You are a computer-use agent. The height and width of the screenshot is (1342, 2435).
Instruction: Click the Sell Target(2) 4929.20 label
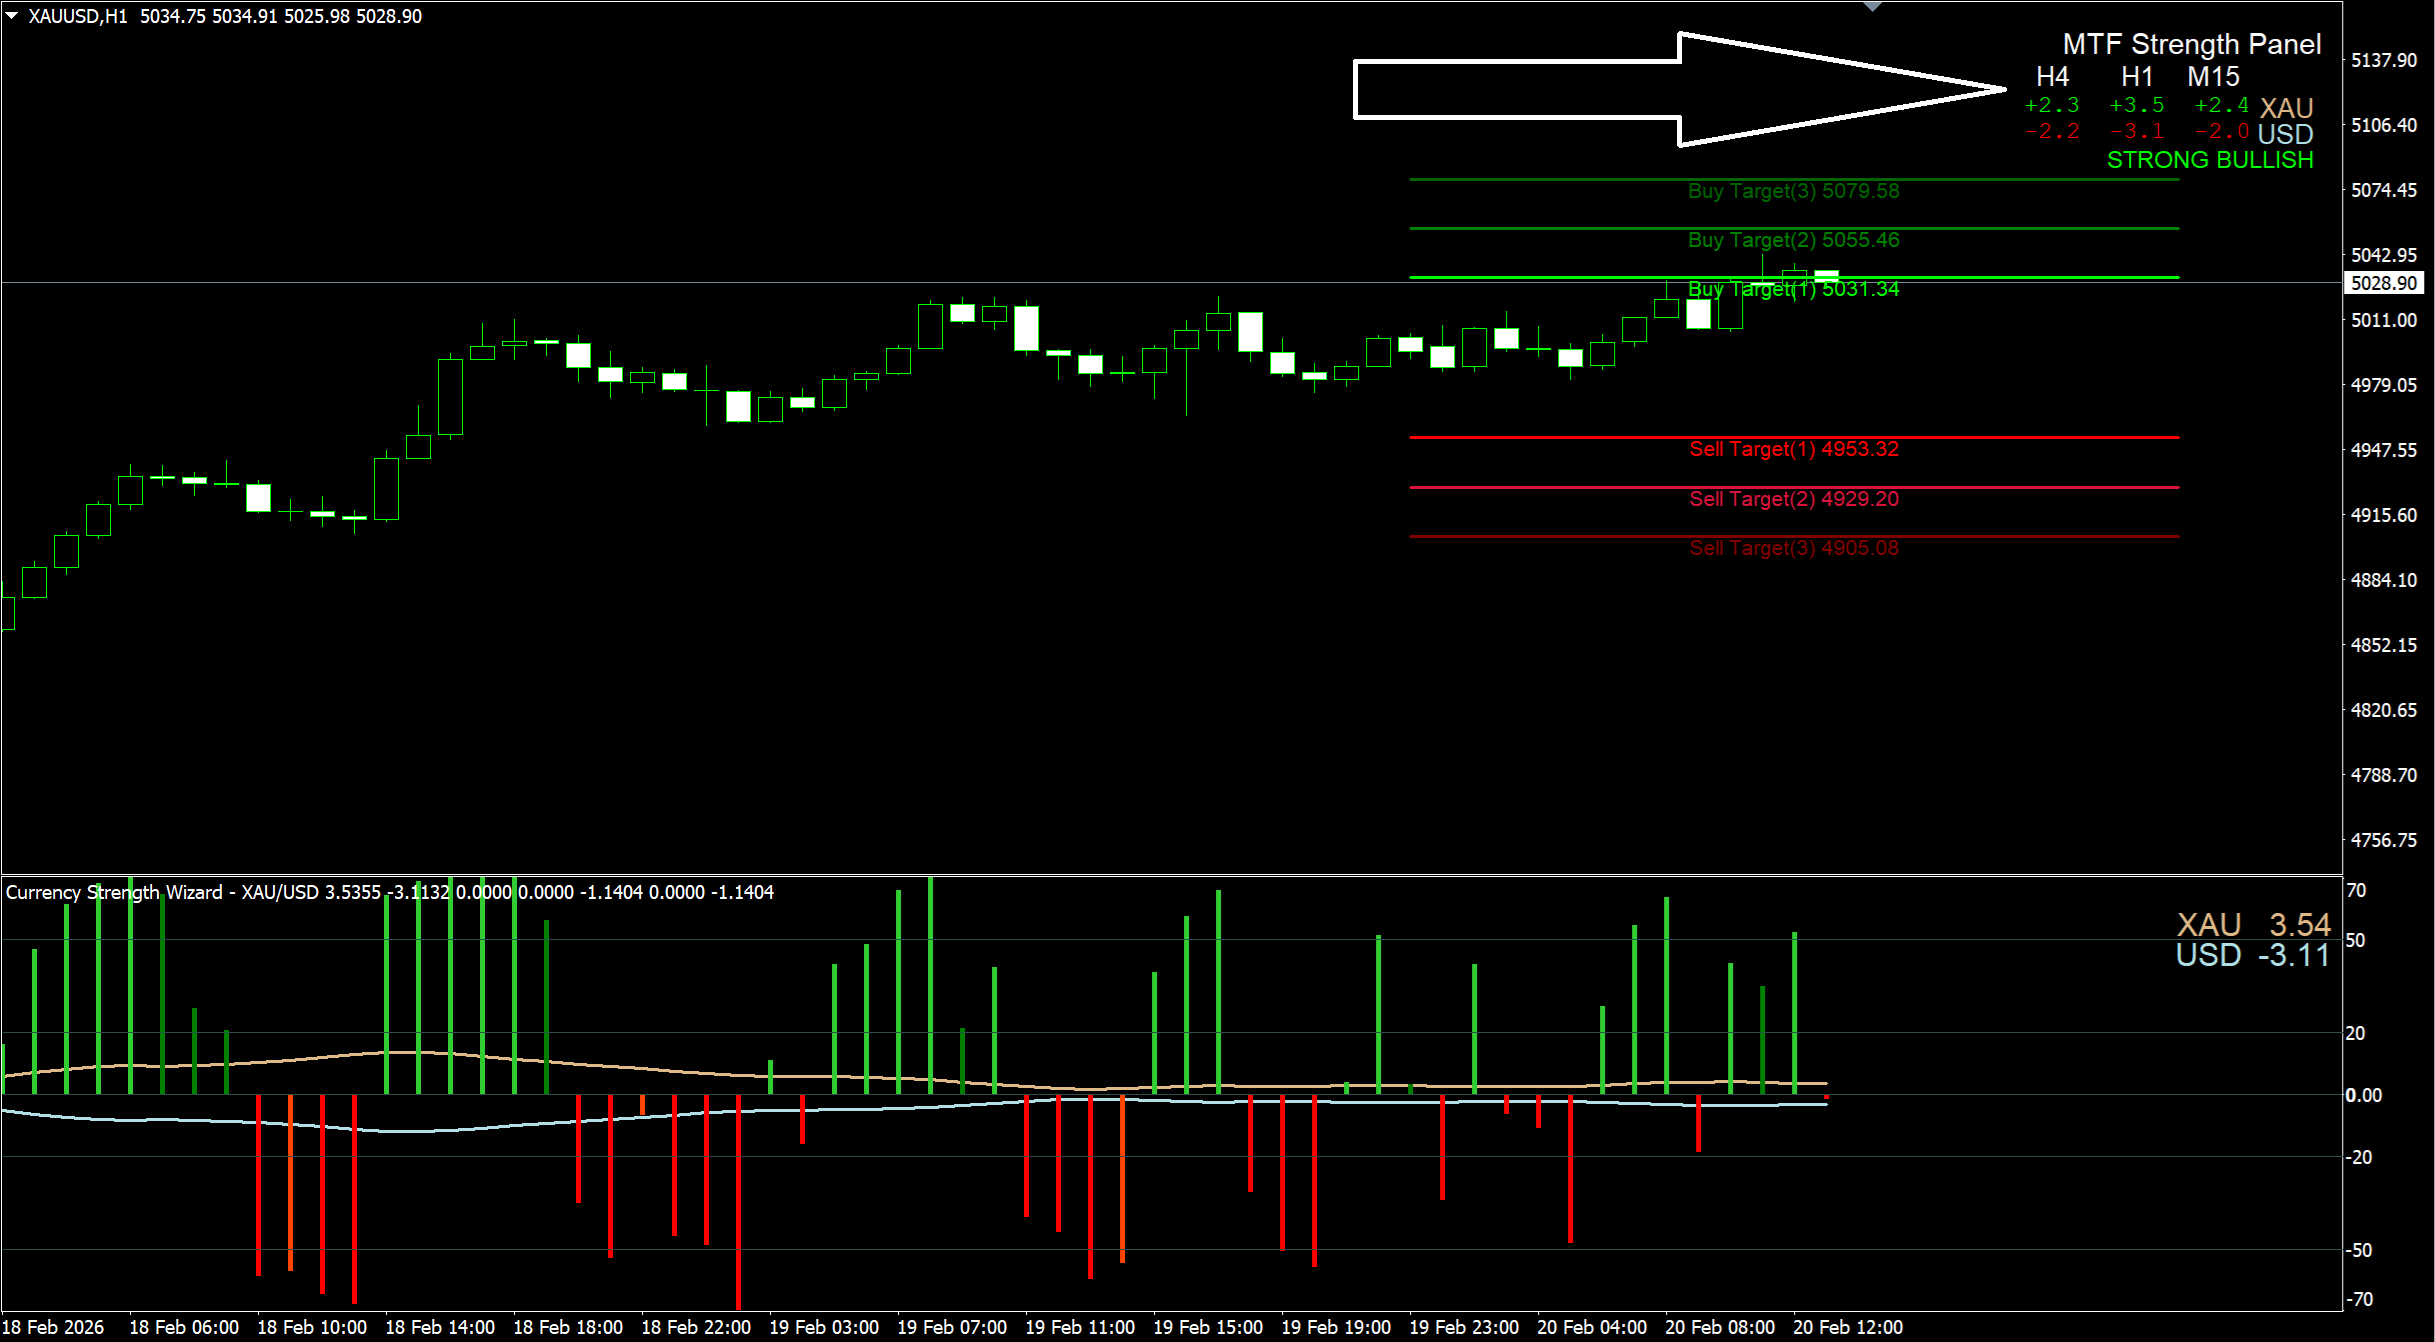[1793, 499]
